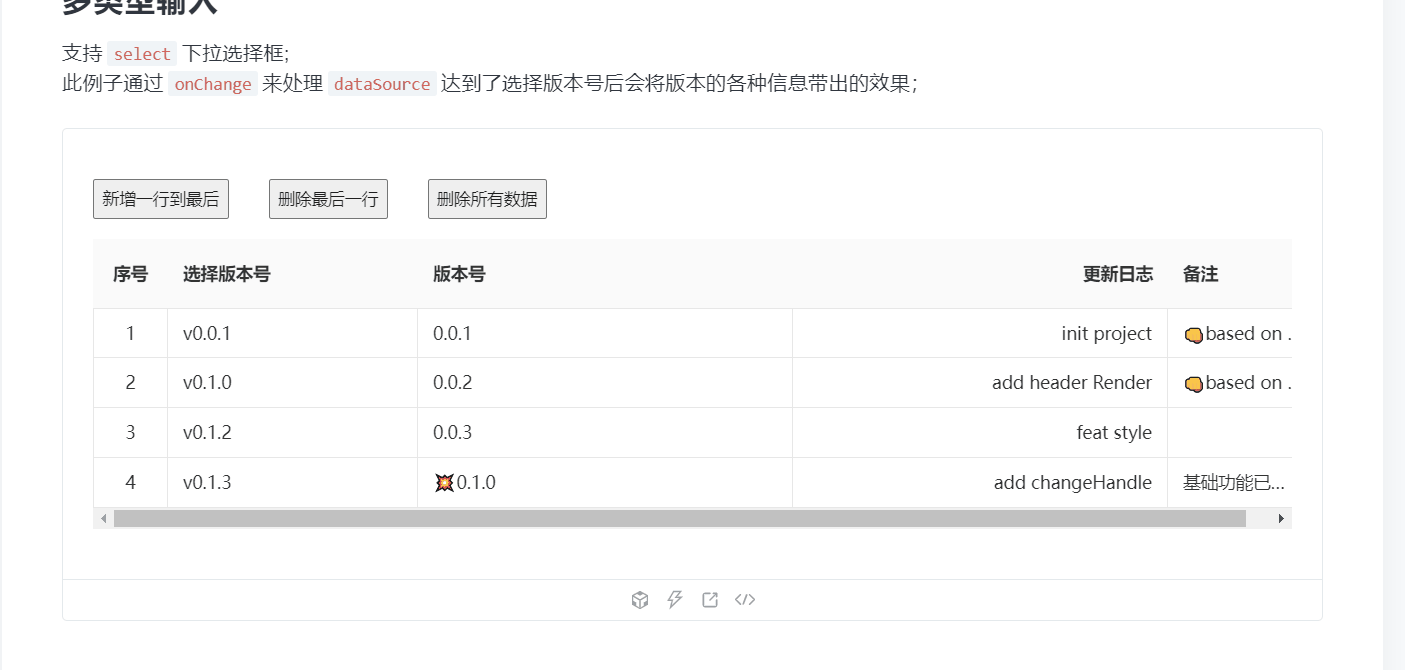The height and width of the screenshot is (670, 1405).
Task: Show the demo source code
Action: [745, 599]
